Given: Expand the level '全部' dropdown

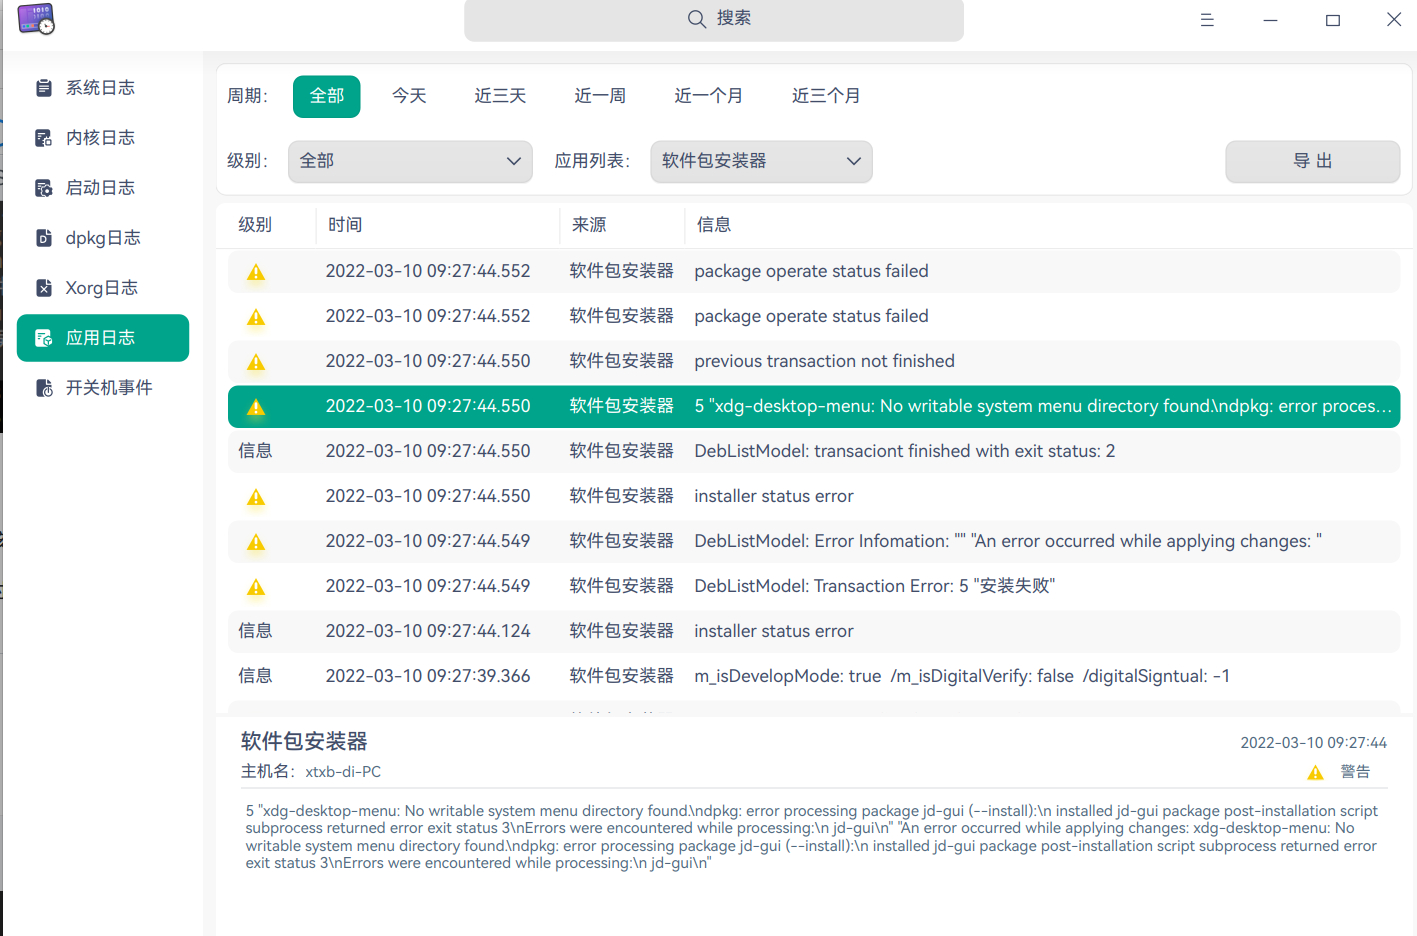Looking at the screenshot, I should tap(410, 161).
